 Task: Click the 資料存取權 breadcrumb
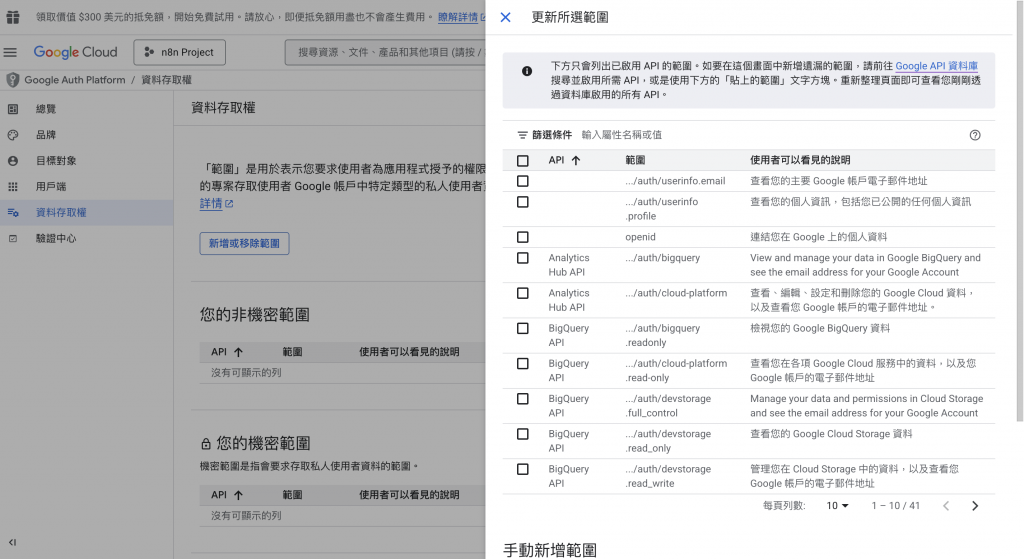[167, 80]
